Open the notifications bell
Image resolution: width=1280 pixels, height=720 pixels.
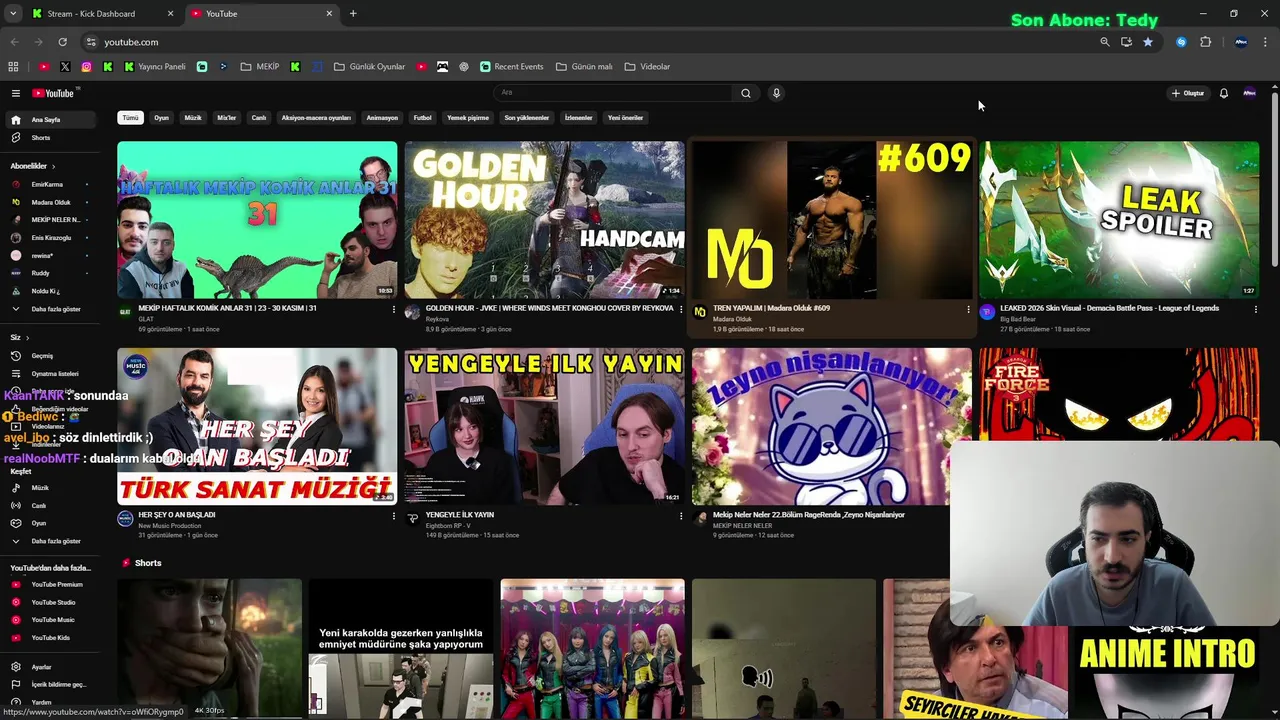click(1223, 93)
